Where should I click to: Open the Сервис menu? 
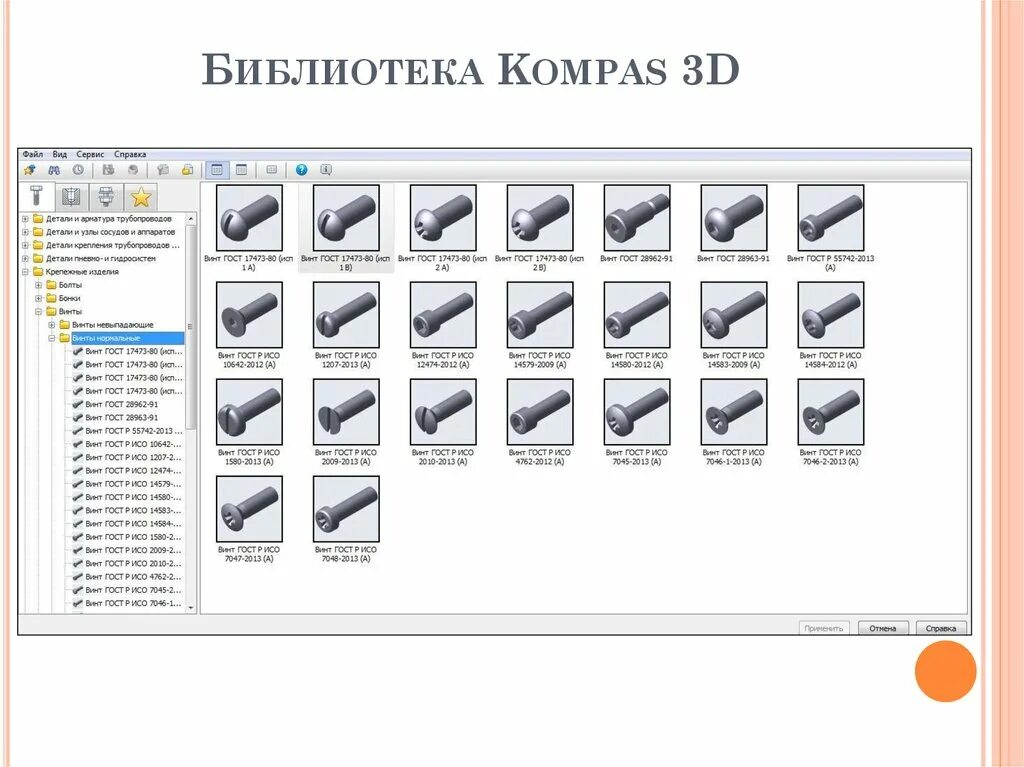coord(90,155)
